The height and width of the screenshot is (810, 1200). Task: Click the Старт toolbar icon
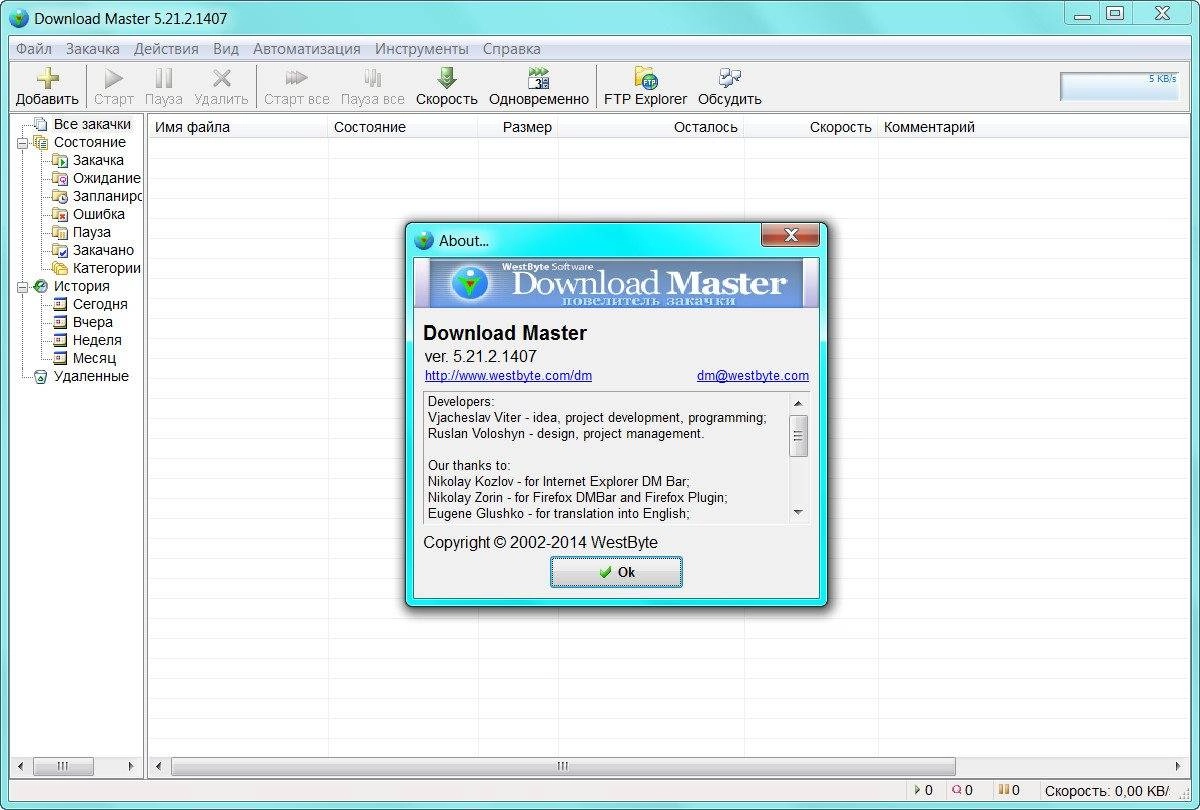point(114,87)
